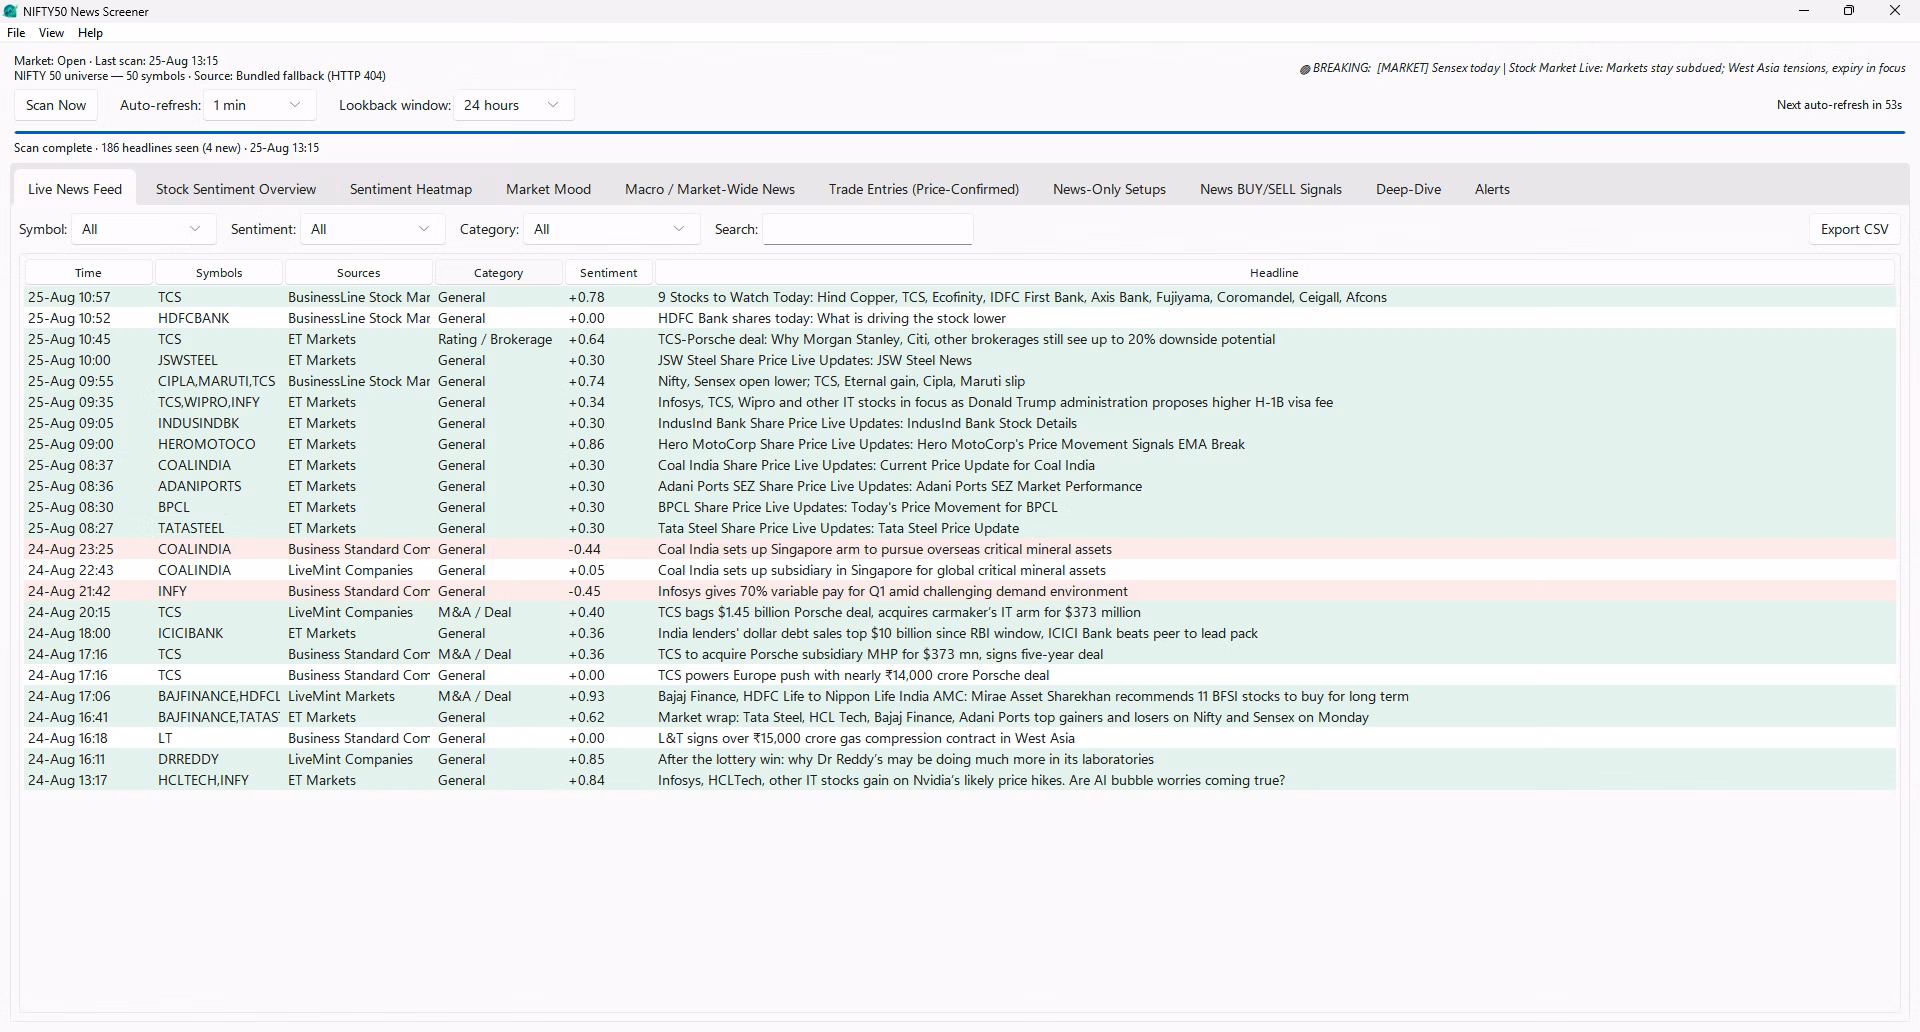
Task: Click the 25-Aug 08:37 time cell
Action: pyautogui.click(x=71, y=465)
